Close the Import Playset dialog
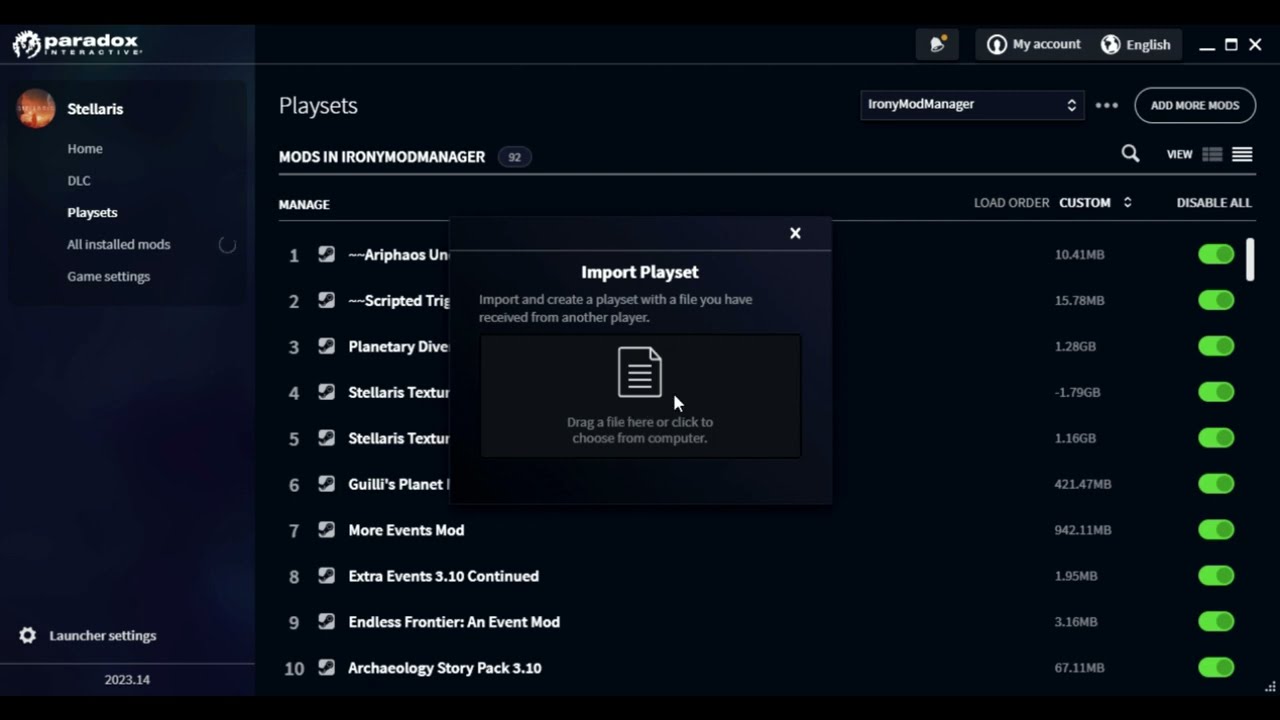Image resolution: width=1280 pixels, height=720 pixels. point(795,233)
